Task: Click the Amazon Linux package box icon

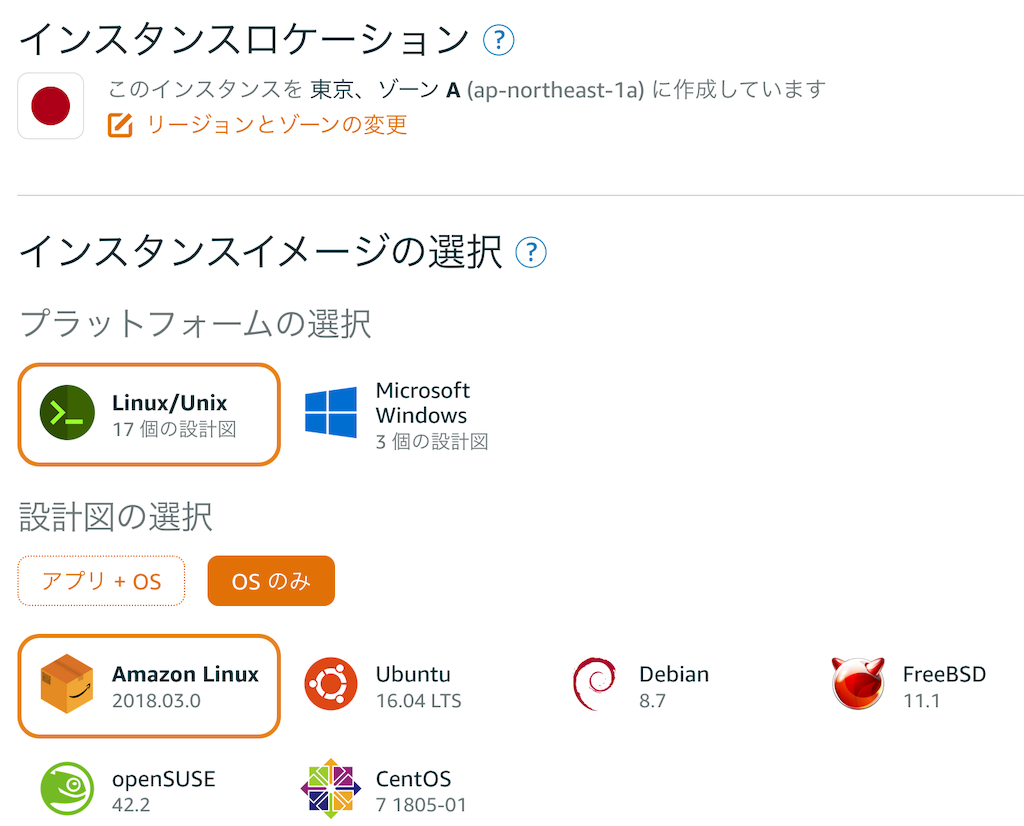Action: coord(66,684)
